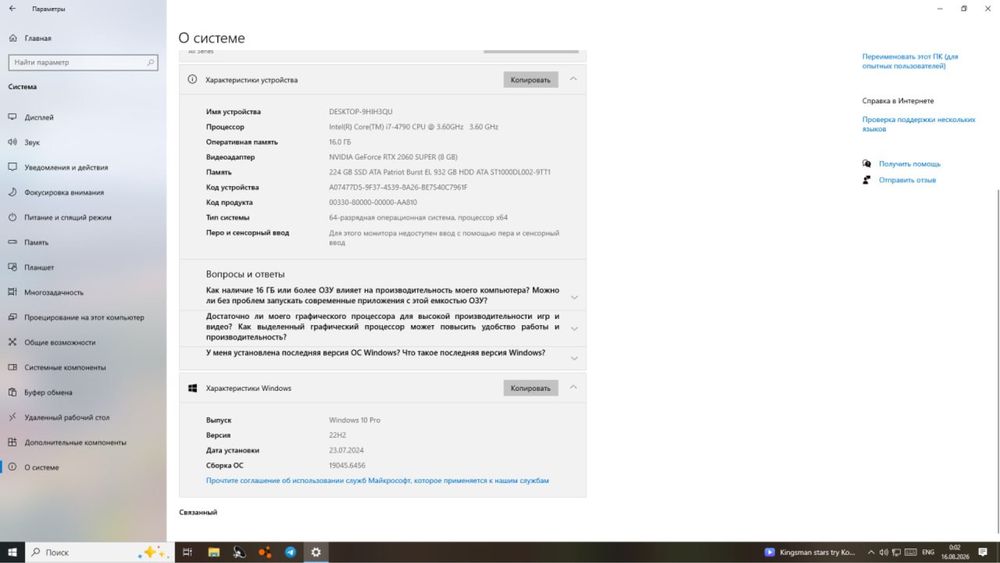Click device name DESKTOP-9HIH3QU value
The height and width of the screenshot is (563, 1000).
(360, 112)
